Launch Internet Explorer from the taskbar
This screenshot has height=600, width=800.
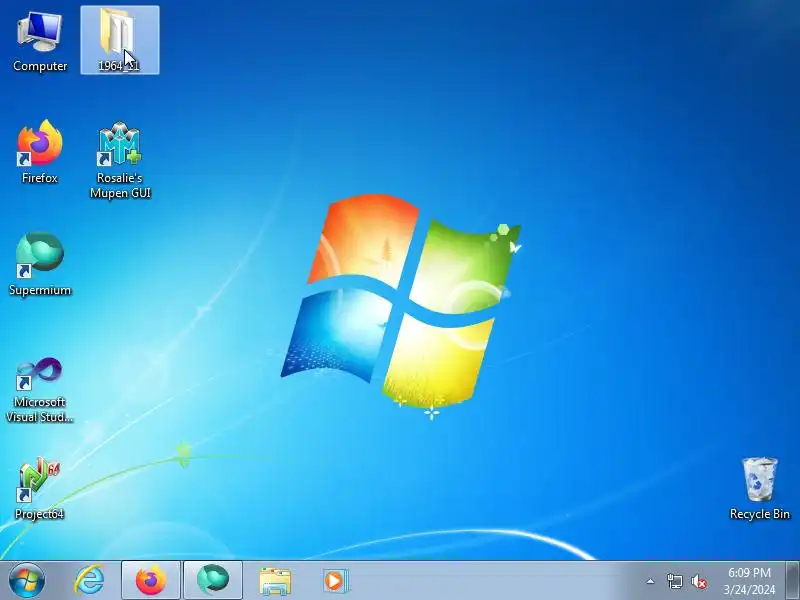click(89, 580)
